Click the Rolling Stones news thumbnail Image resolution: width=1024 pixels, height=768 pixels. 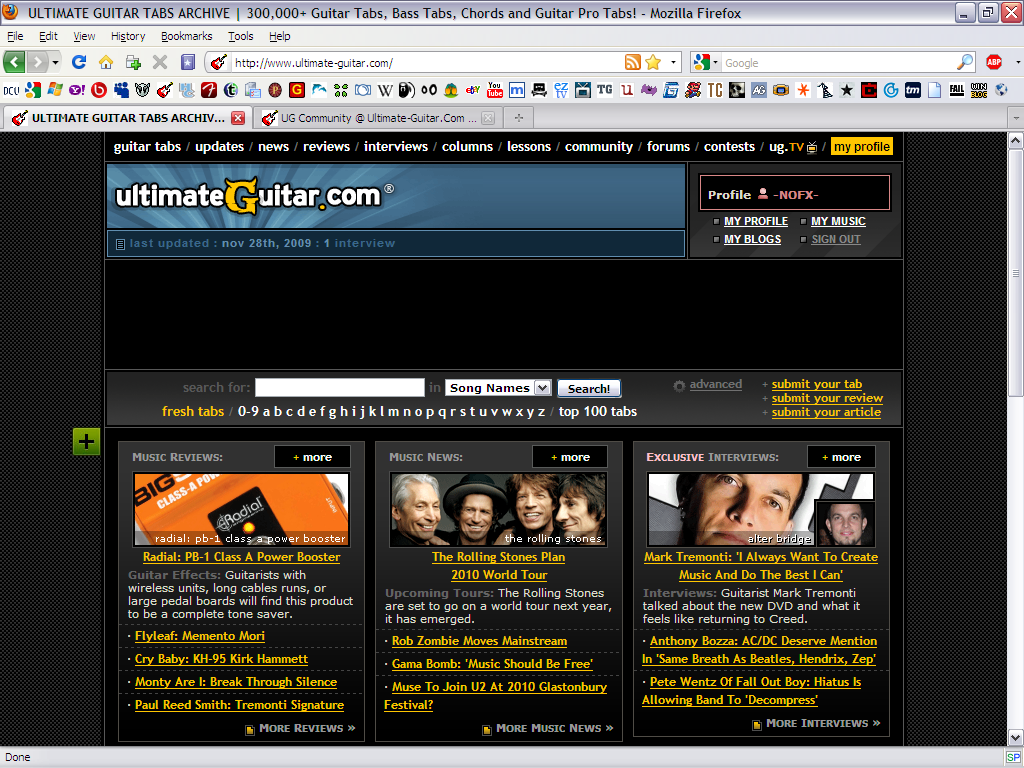(x=498, y=509)
